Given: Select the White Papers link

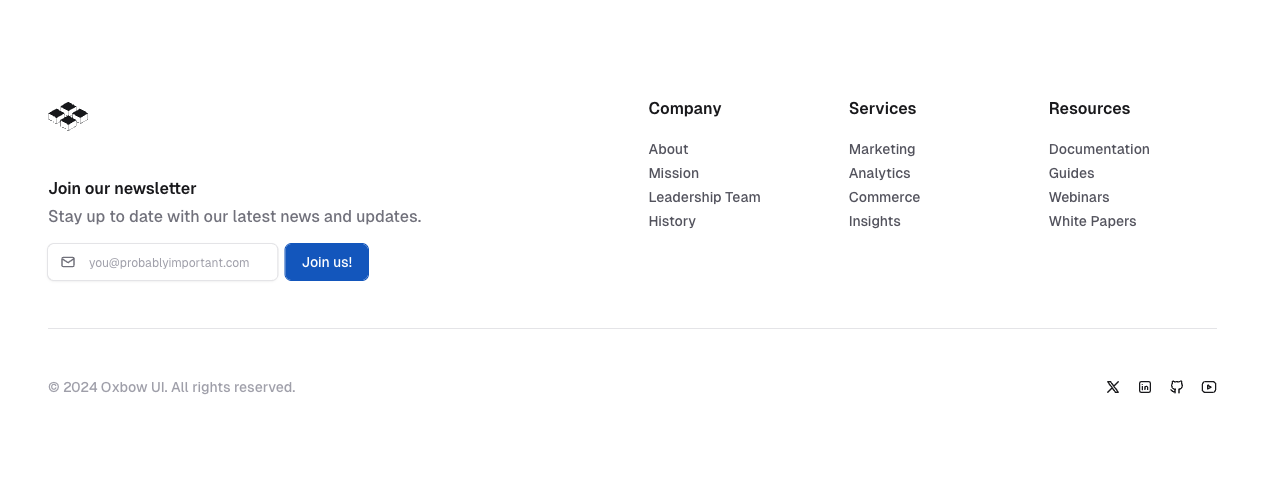Looking at the screenshot, I should click(1092, 221).
